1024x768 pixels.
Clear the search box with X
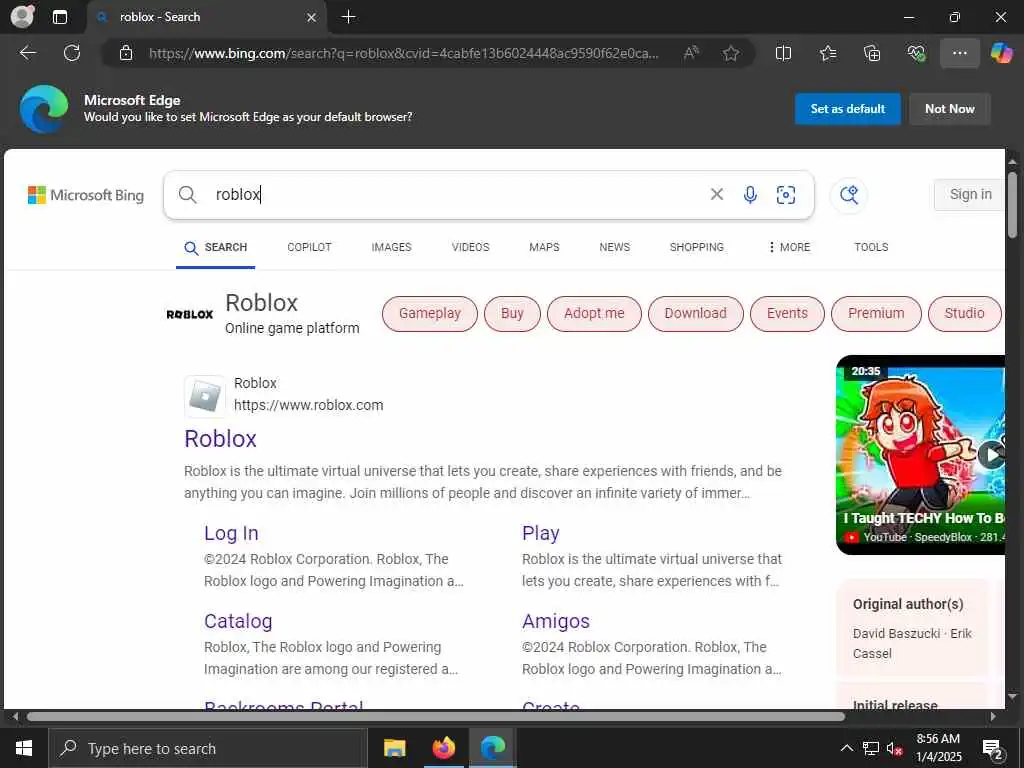click(x=716, y=194)
